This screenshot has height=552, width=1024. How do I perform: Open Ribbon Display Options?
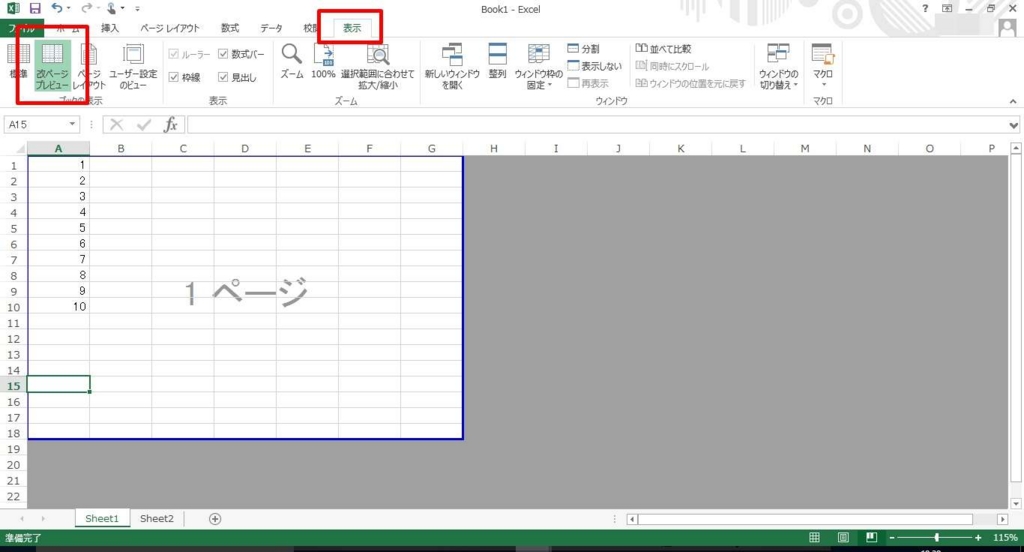click(x=947, y=8)
